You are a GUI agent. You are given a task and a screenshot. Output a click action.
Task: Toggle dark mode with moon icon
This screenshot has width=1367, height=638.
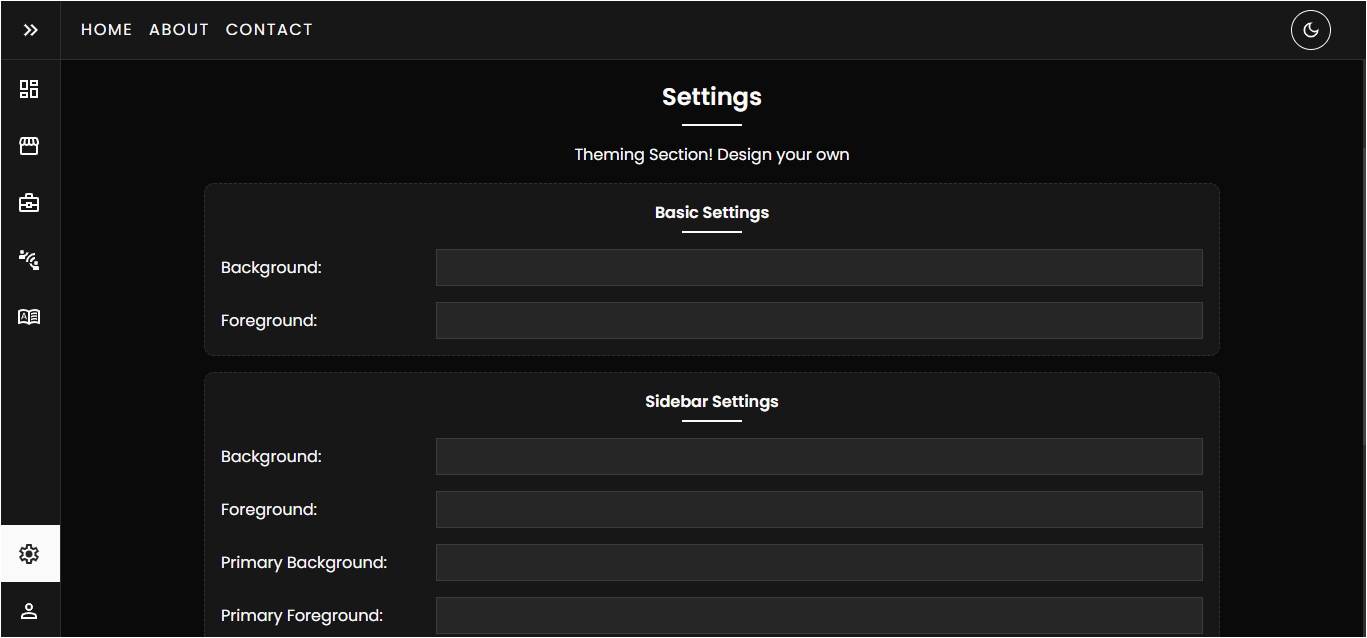[x=1310, y=30]
